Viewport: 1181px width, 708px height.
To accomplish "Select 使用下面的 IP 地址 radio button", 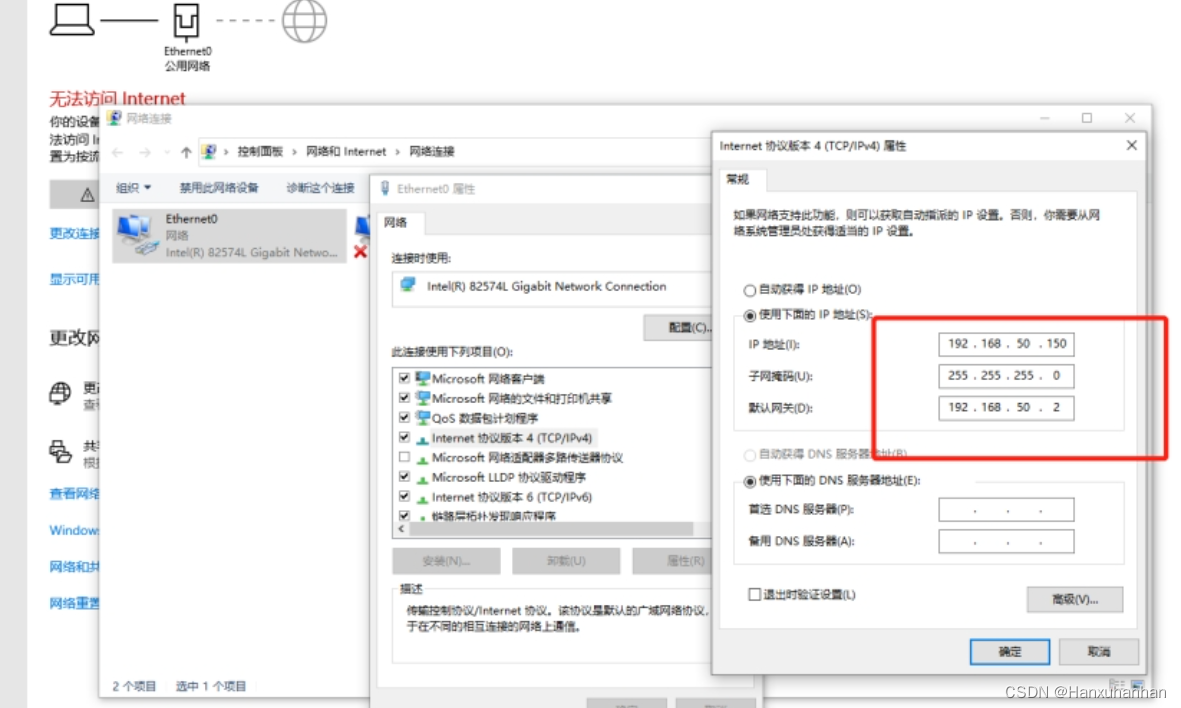I will tap(749, 316).
